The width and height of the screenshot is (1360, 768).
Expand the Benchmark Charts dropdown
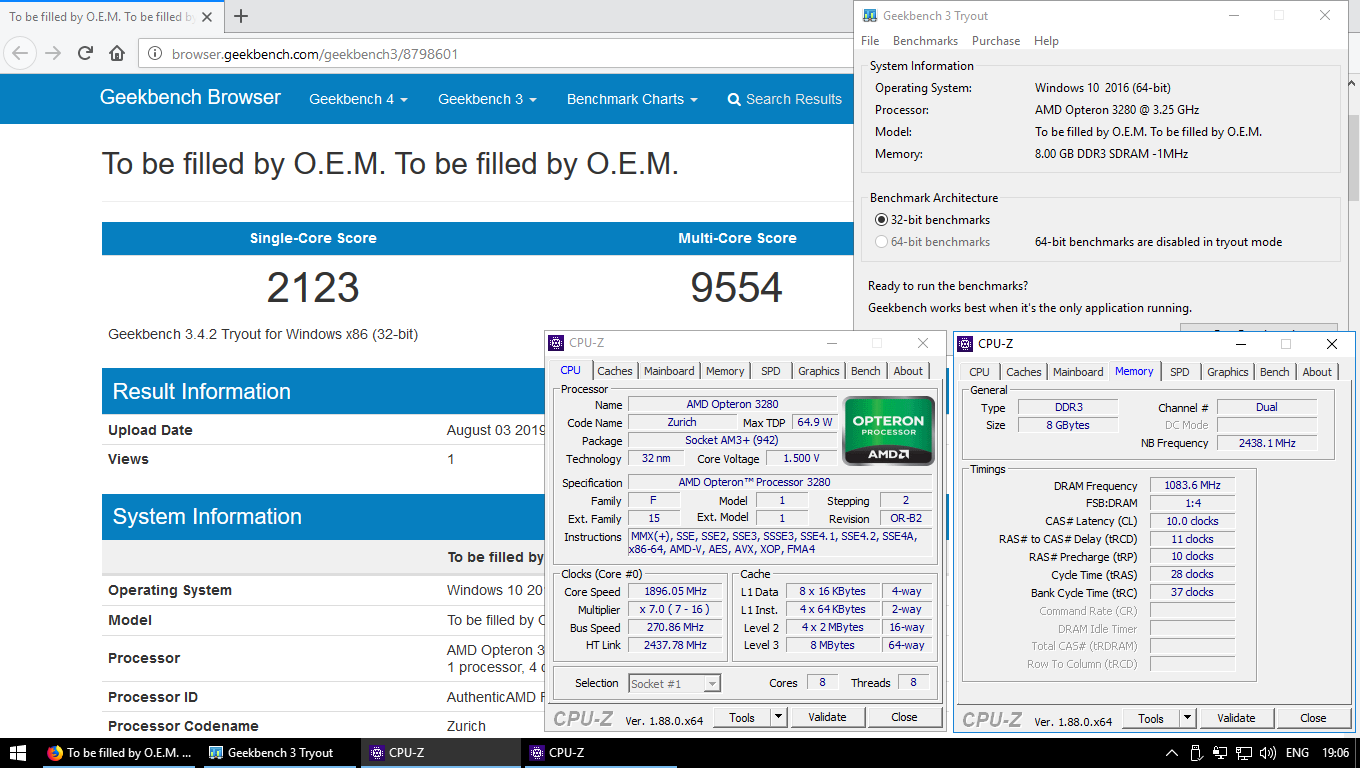point(632,99)
